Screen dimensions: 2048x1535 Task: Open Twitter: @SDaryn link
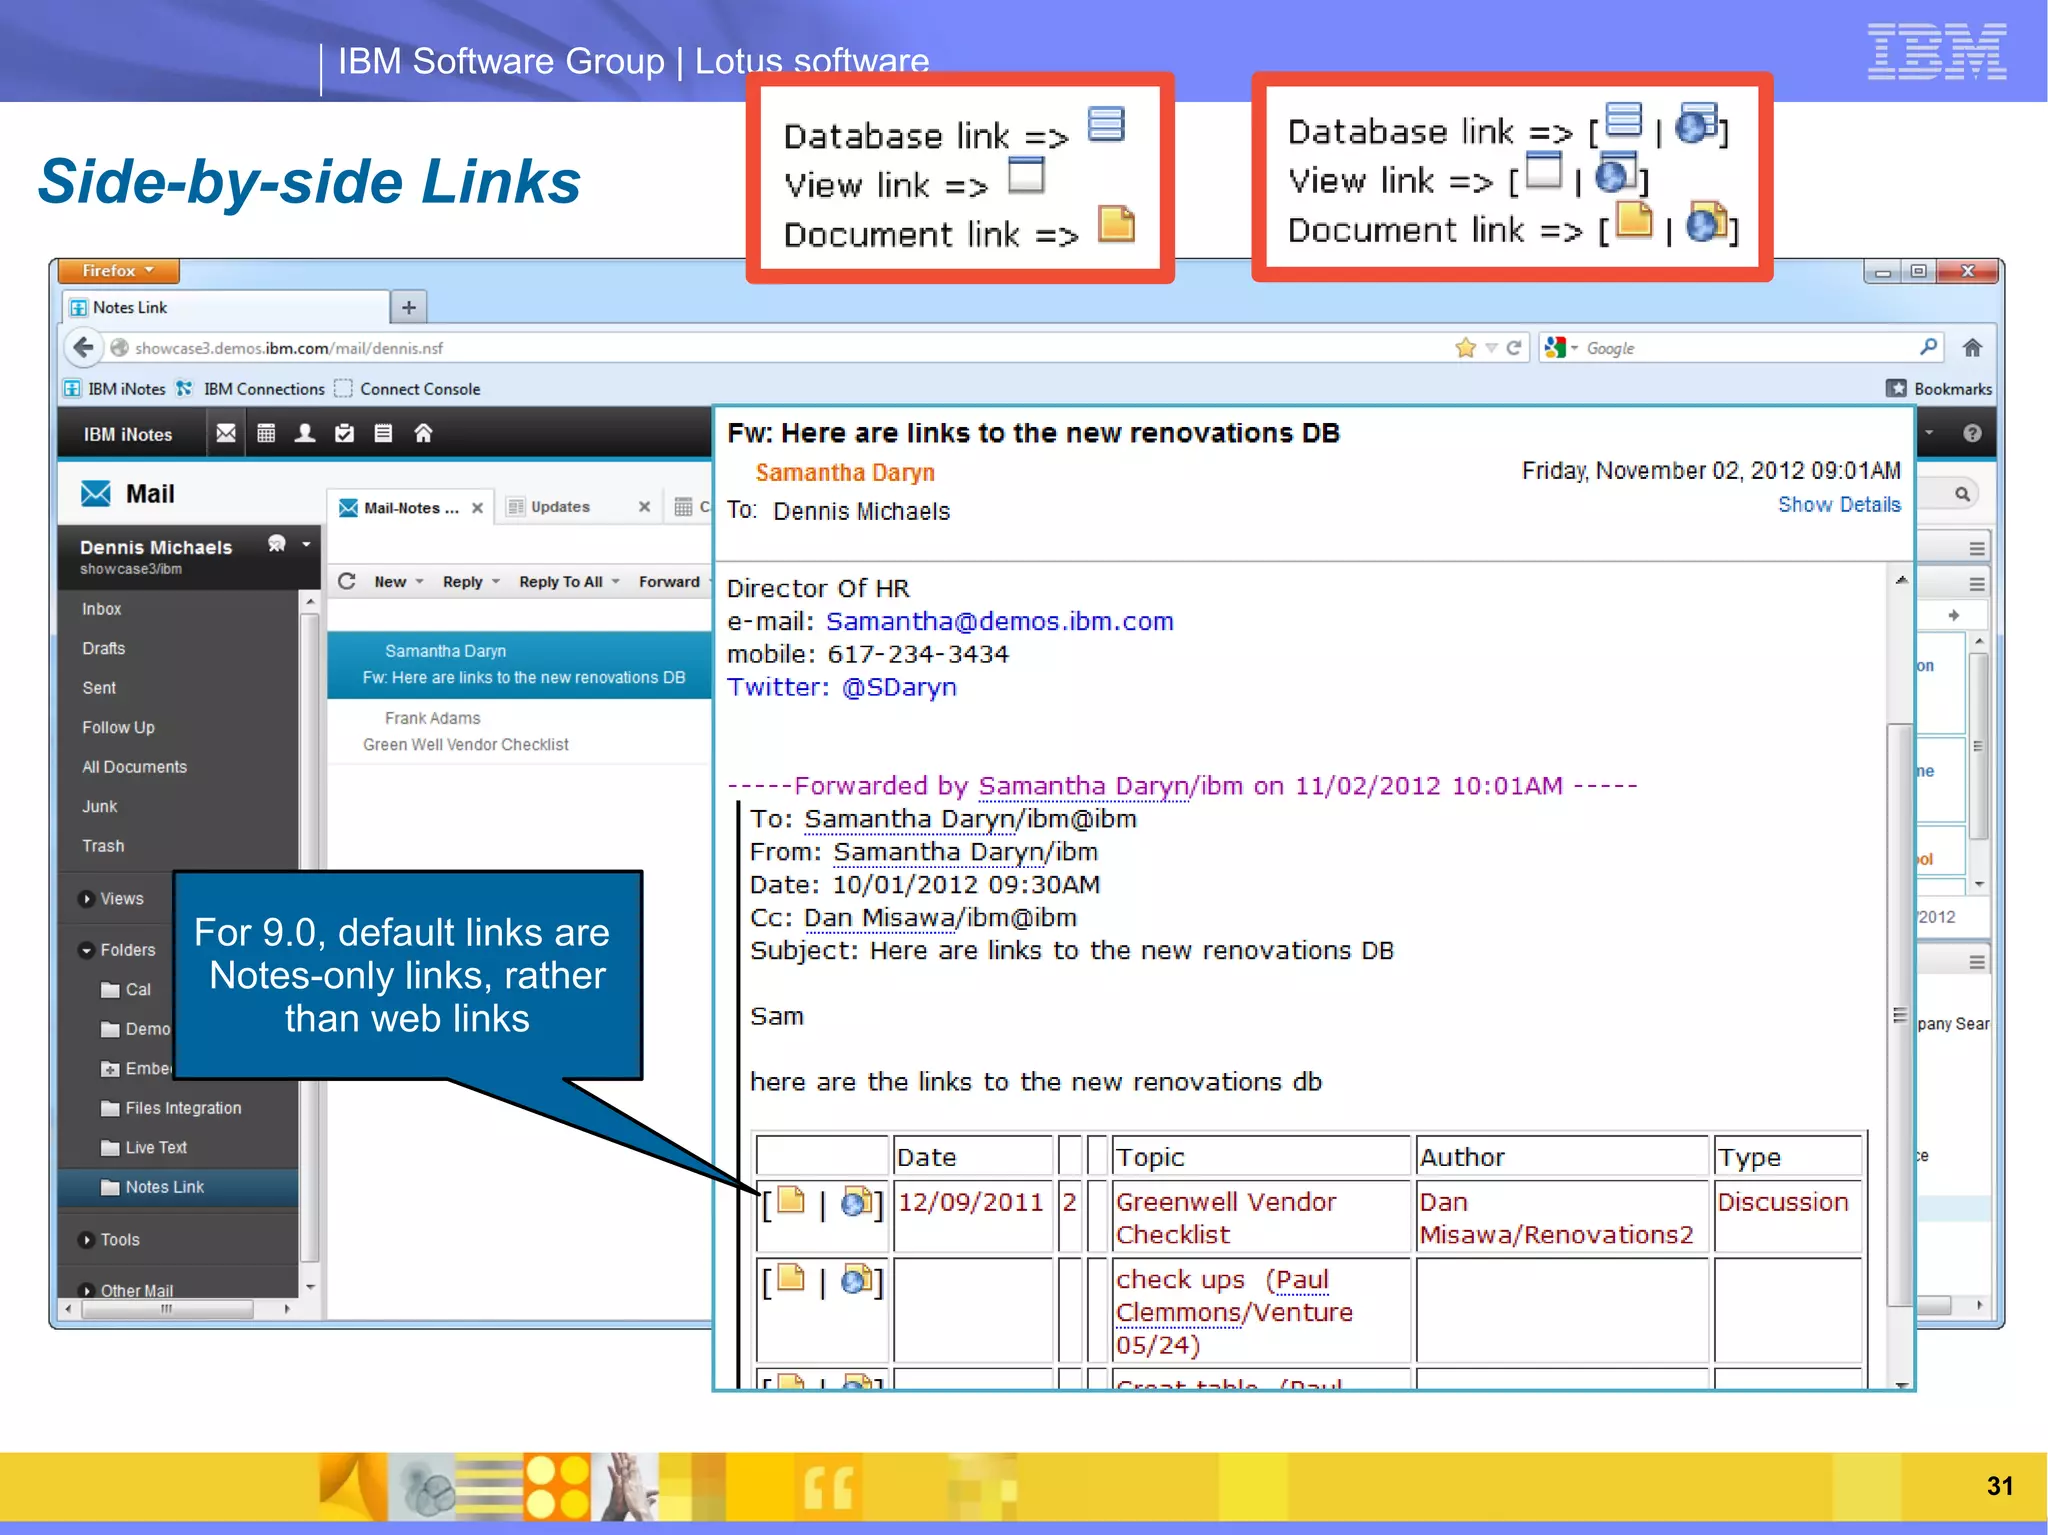841,687
